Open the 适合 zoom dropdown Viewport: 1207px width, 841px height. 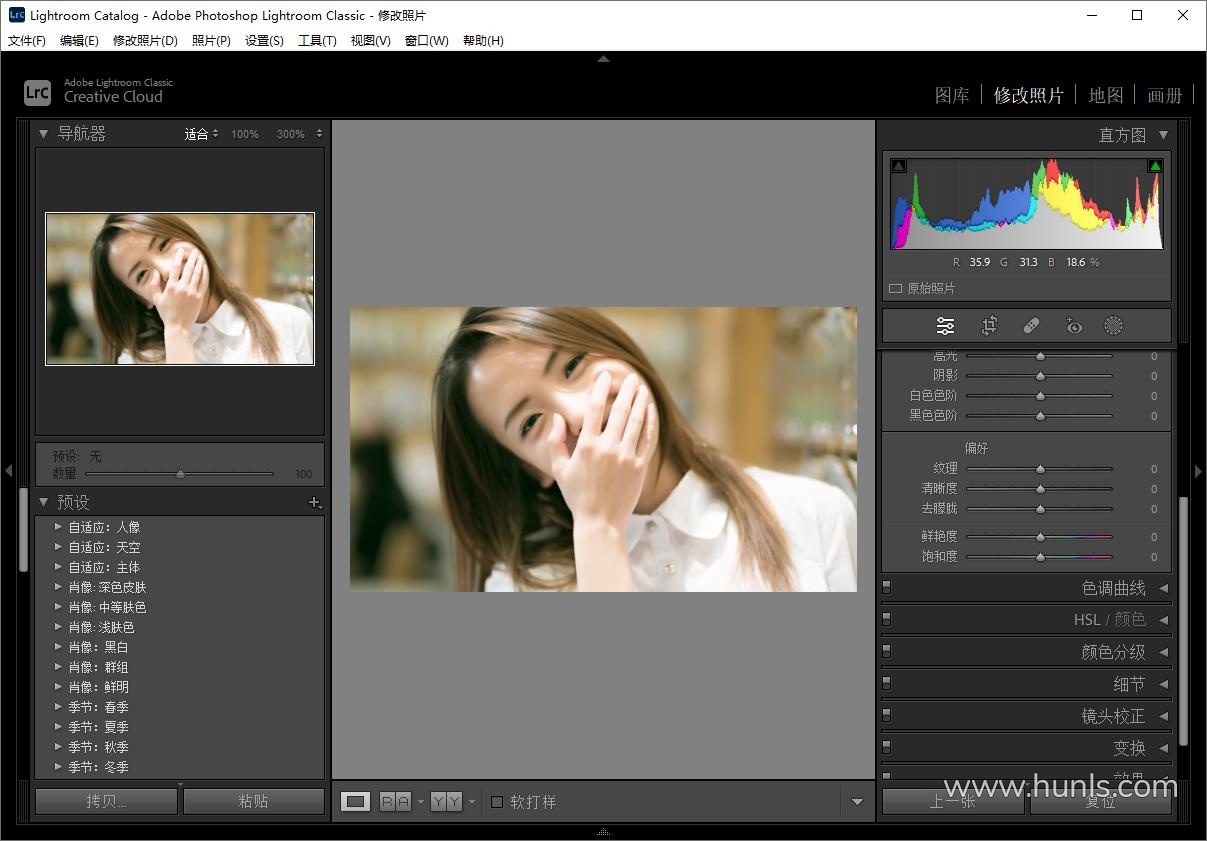(201, 134)
